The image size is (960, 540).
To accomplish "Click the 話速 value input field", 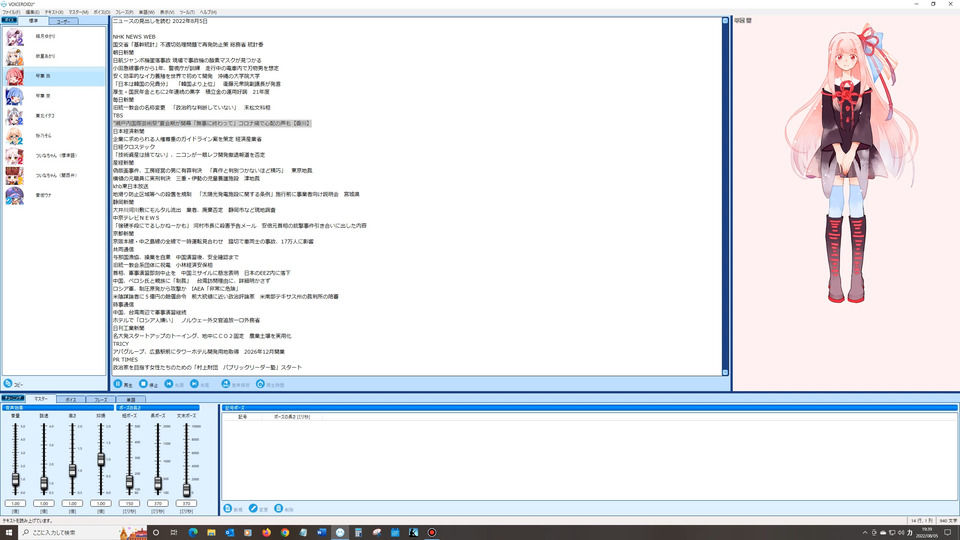I will click(43, 503).
